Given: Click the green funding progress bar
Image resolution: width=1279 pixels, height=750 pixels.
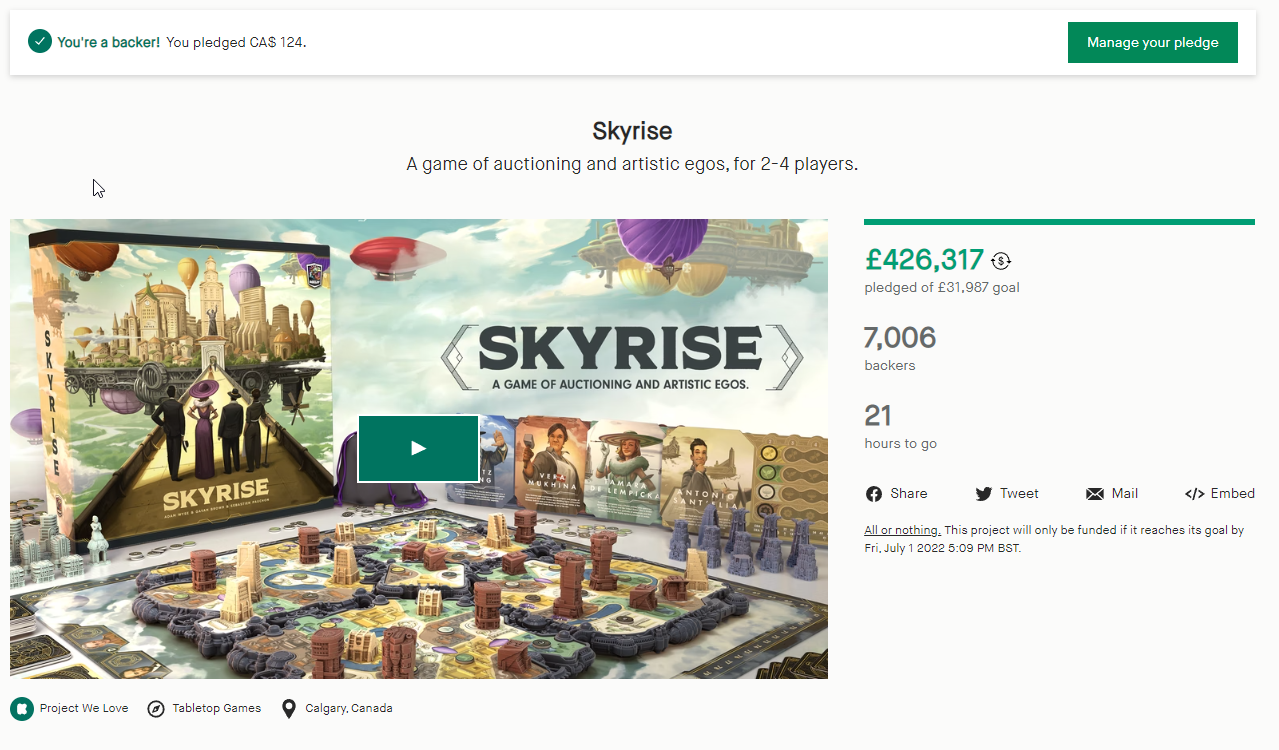Looking at the screenshot, I should coord(1059,222).
